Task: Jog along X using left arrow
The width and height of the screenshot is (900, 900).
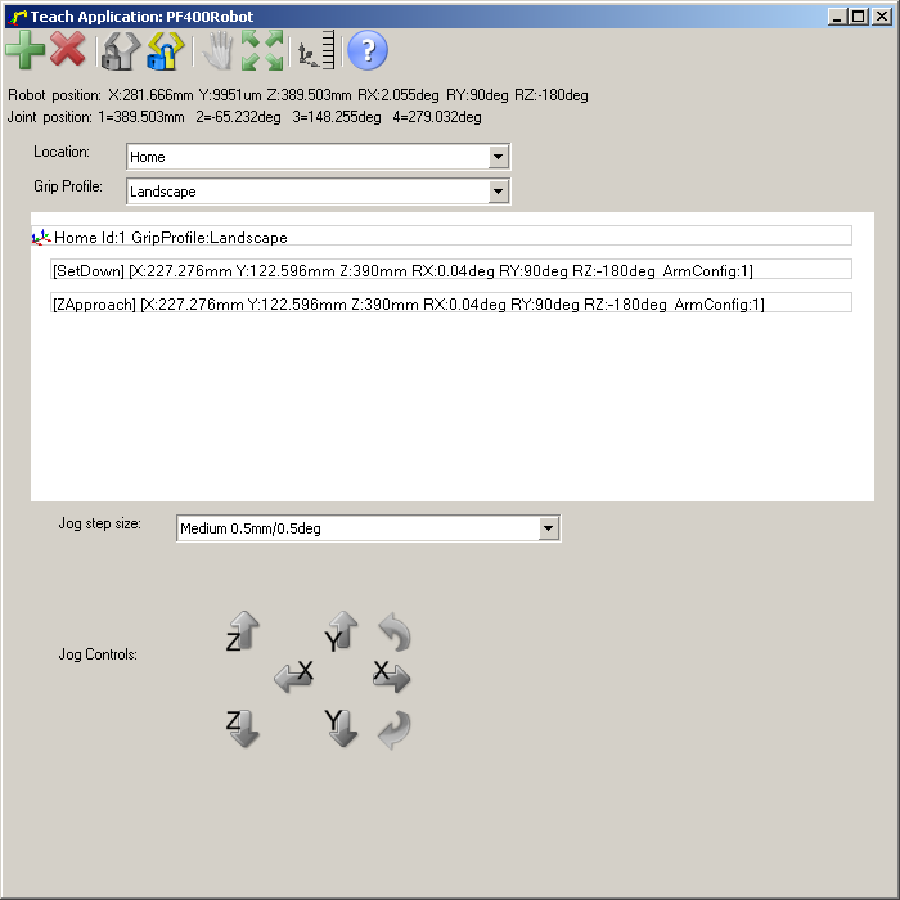Action: tap(293, 678)
